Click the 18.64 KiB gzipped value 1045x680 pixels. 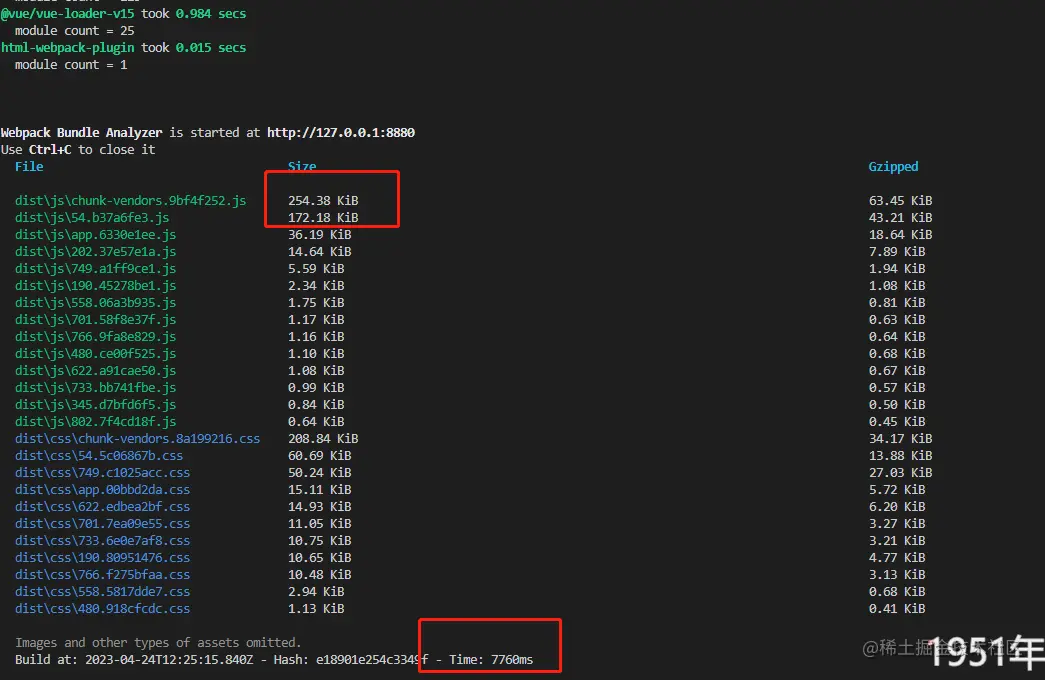pyautogui.click(x=900, y=235)
